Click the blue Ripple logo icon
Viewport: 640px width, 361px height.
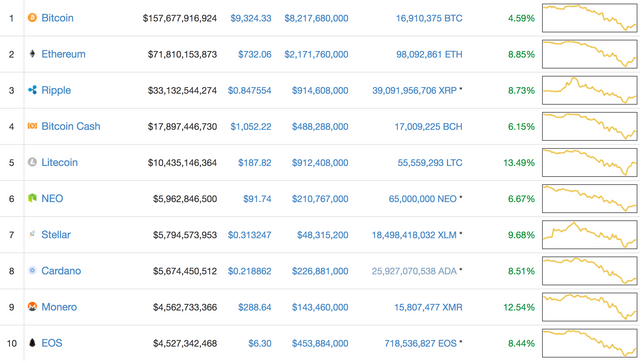click(x=32, y=90)
